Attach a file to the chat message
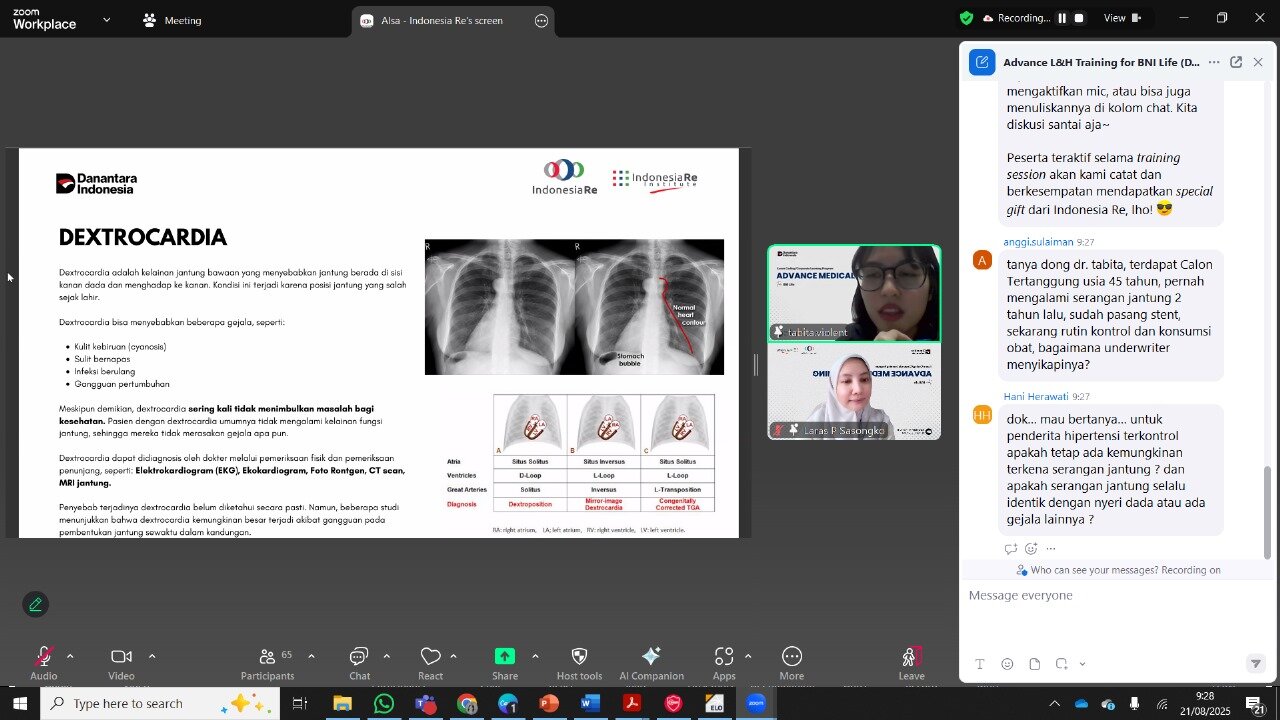The width and height of the screenshot is (1280, 720). [x=1034, y=664]
